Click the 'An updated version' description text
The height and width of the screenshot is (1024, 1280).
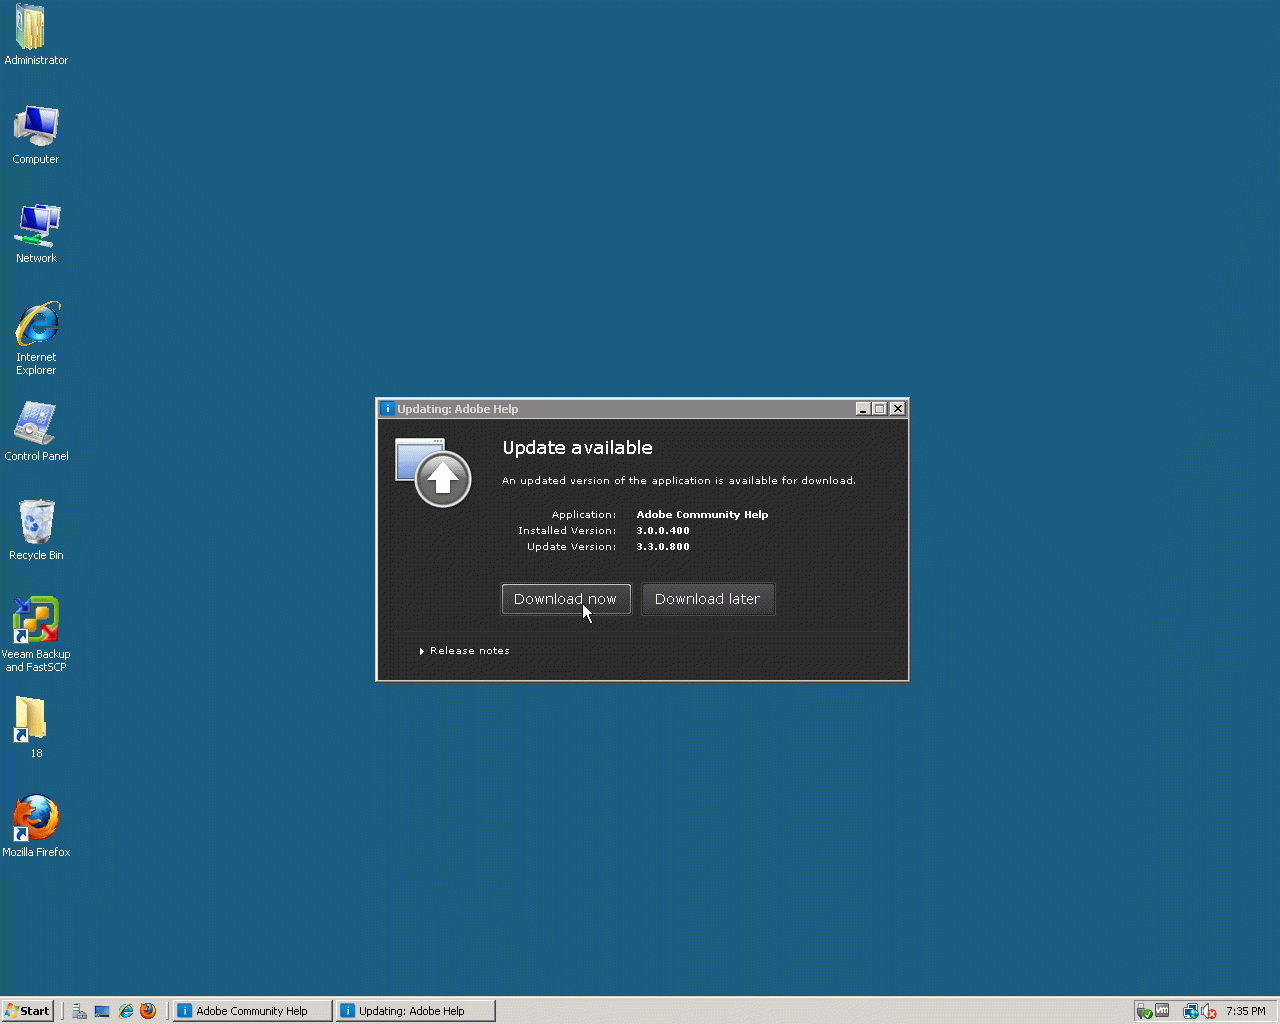point(679,481)
